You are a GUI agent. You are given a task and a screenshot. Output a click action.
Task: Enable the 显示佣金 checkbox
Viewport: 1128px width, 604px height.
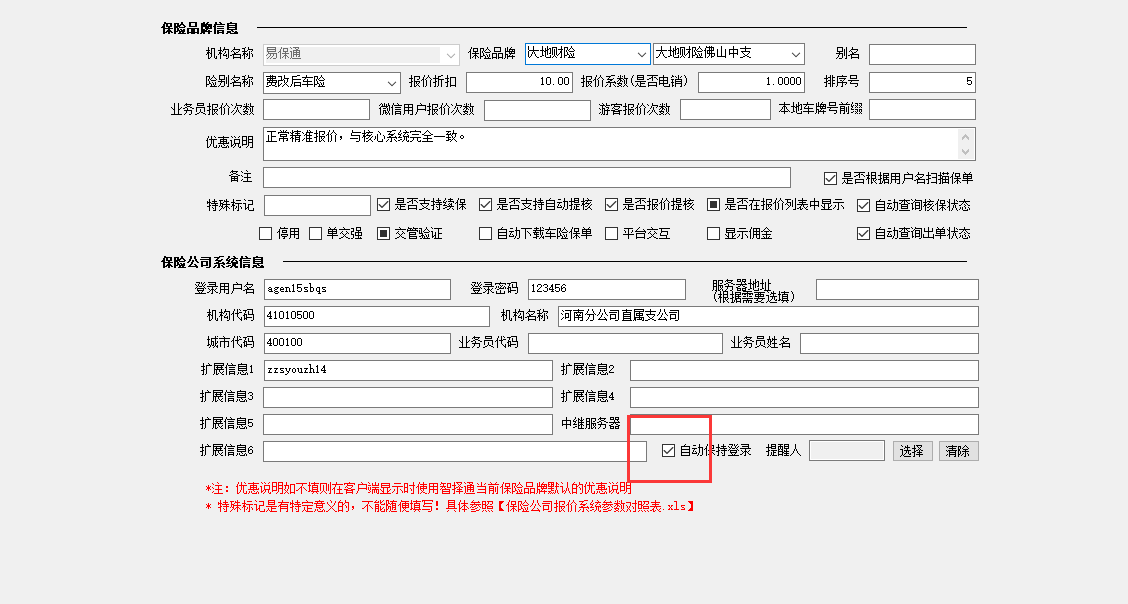pyautogui.click(x=713, y=234)
